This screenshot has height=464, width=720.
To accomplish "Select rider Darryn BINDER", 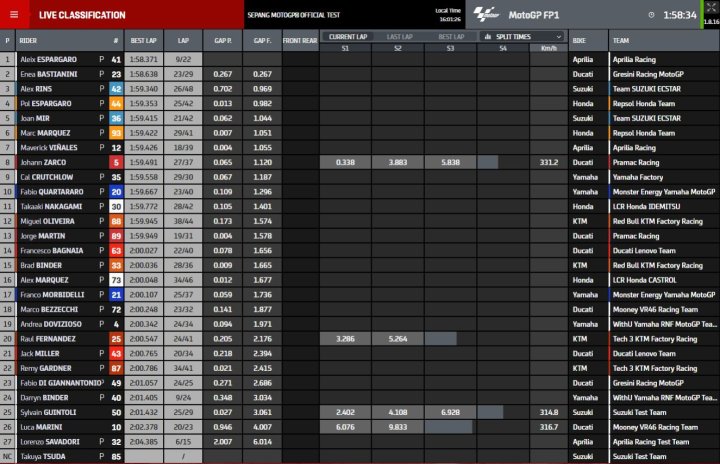I will coord(44,397).
